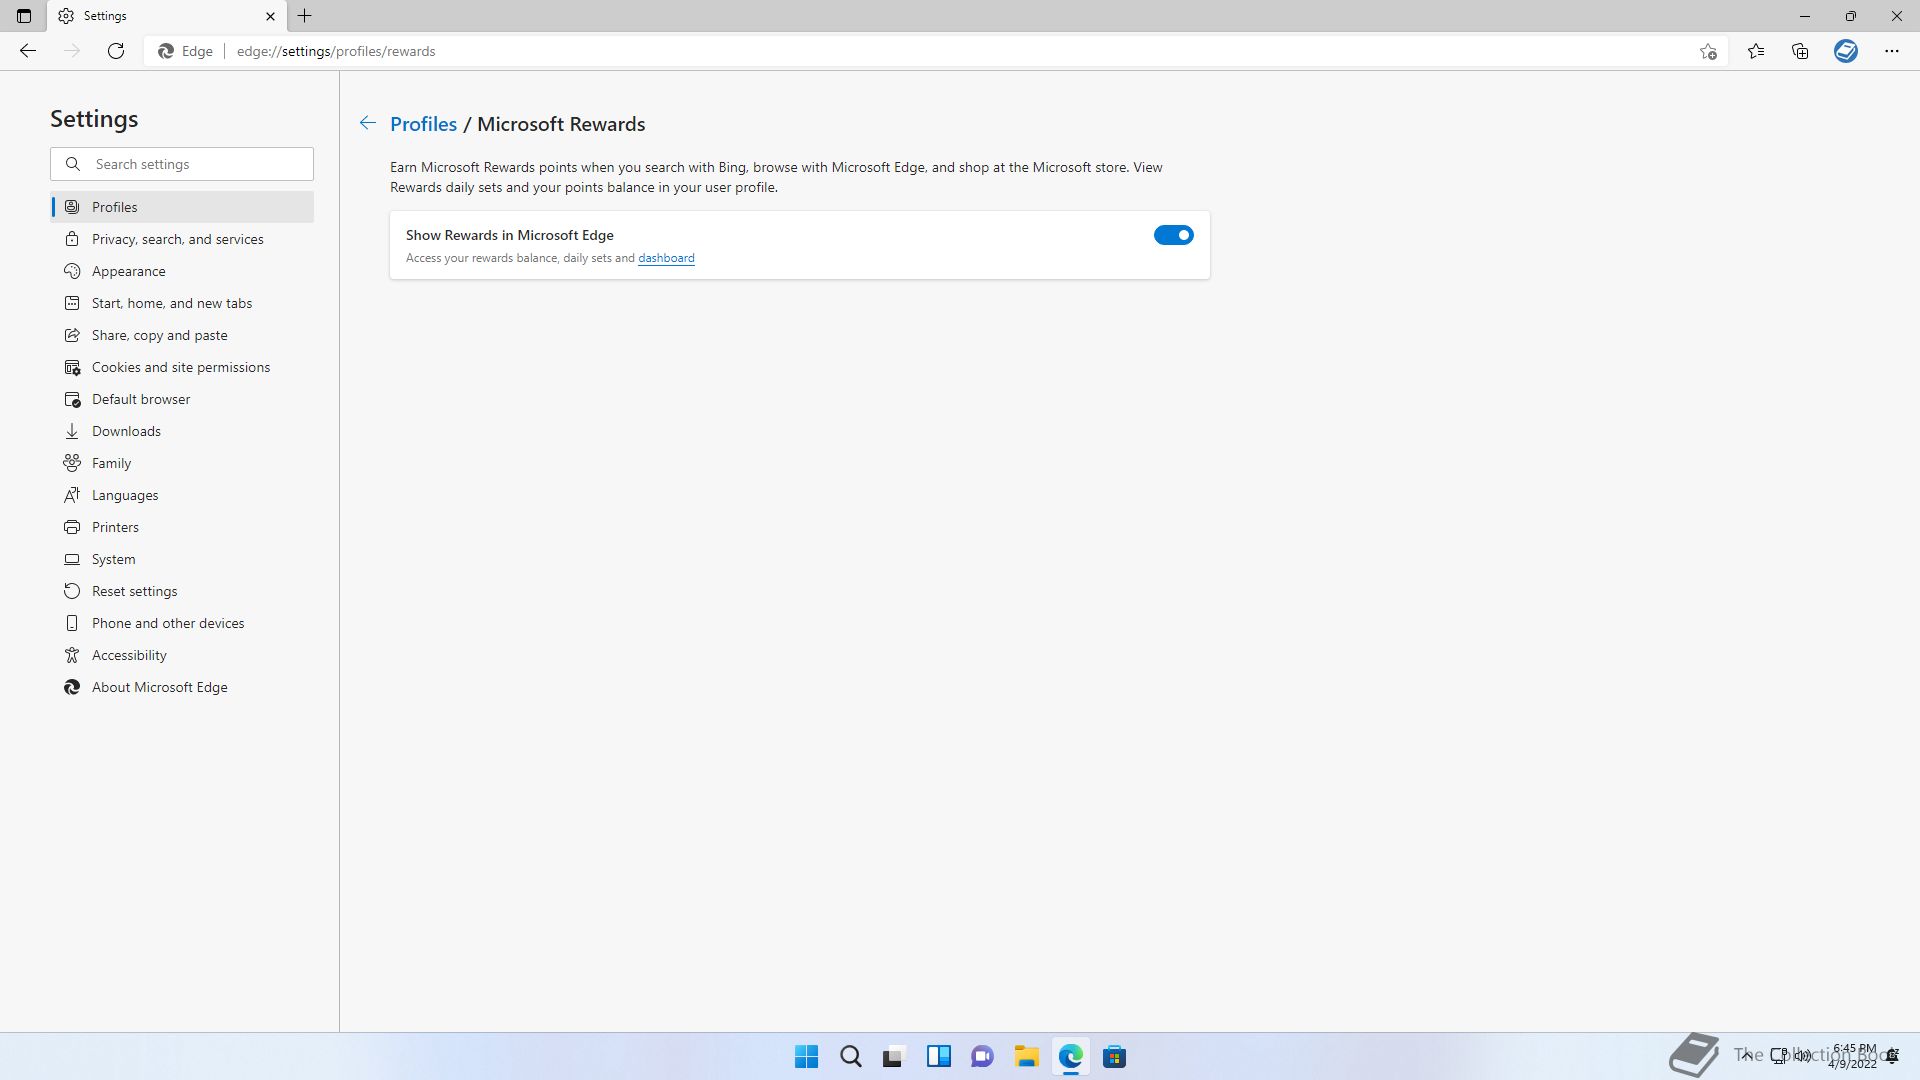The height and width of the screenshot is (1080, 1920).
Task: Open Start, home, and new tabs section
Action: (x=182, y=303)
